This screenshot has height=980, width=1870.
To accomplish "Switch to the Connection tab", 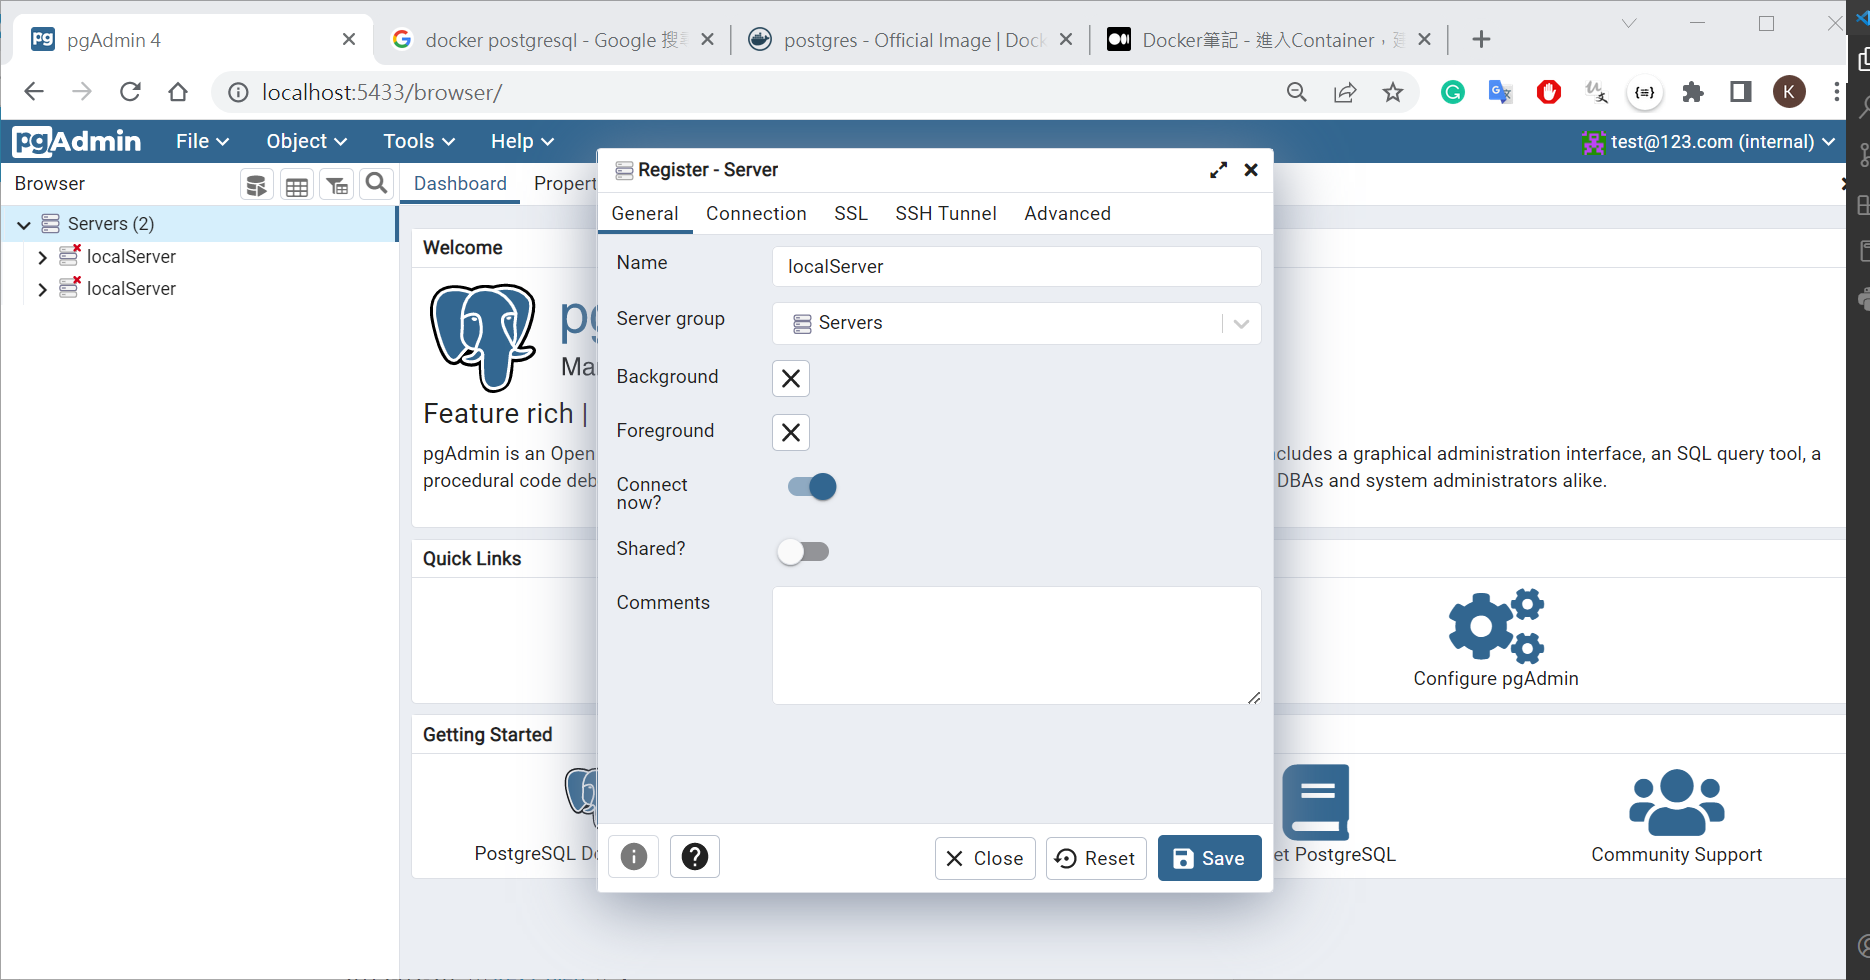I will (x=756, y=214).
